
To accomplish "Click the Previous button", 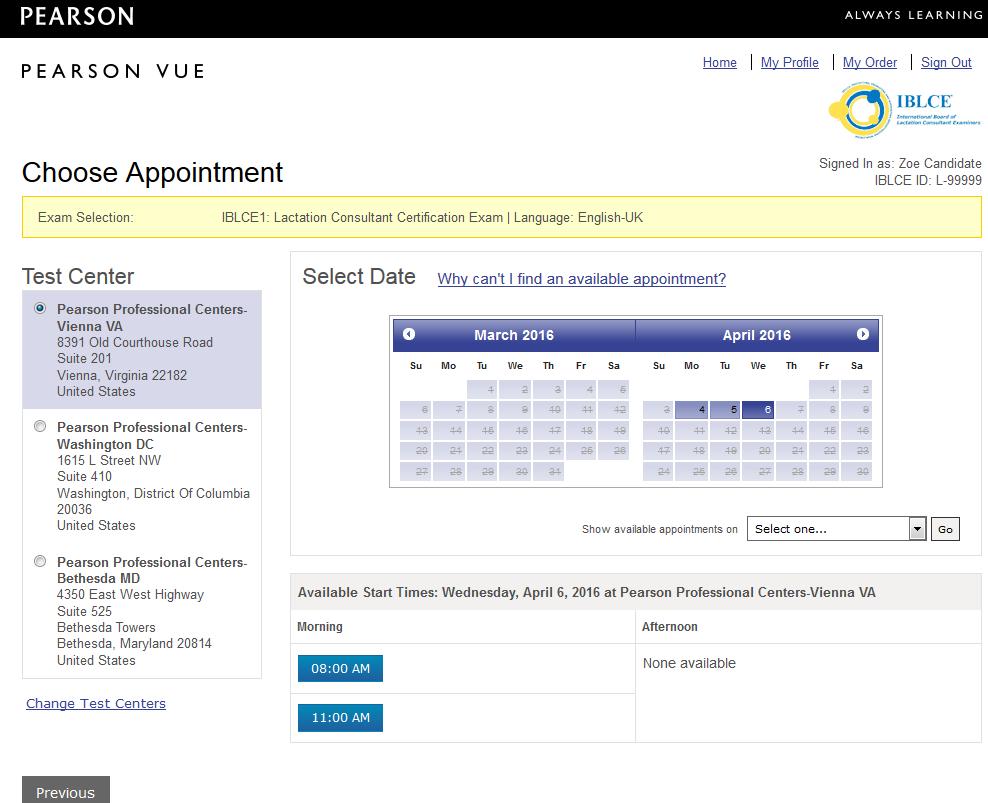I will coord(66,791).
